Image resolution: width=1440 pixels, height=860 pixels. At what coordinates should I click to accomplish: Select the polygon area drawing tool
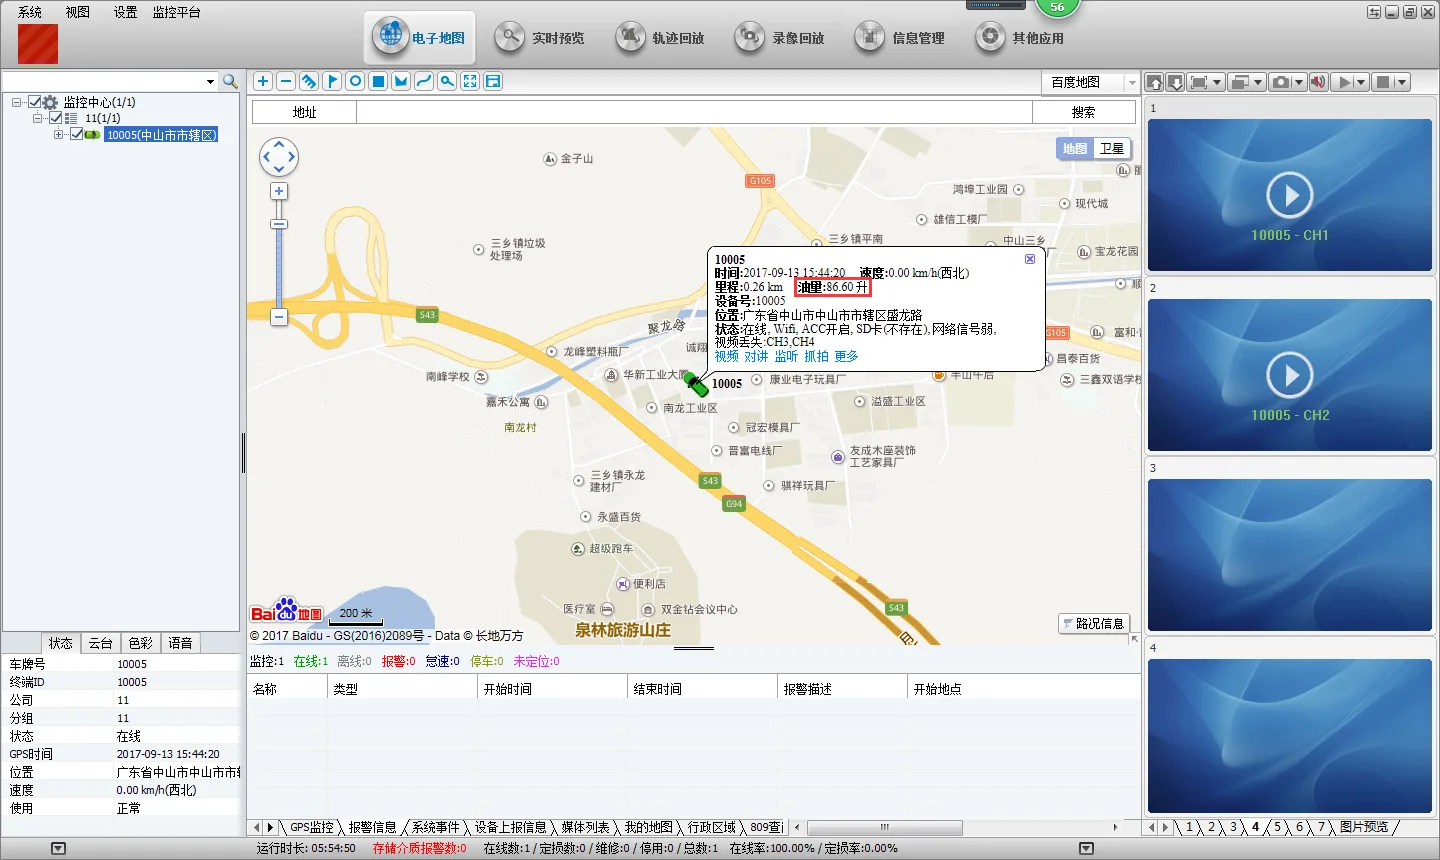[401, 82]
